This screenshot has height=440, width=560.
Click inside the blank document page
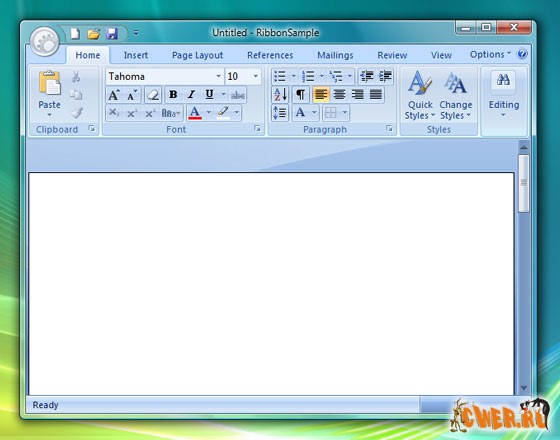click(x=271, y=284)
